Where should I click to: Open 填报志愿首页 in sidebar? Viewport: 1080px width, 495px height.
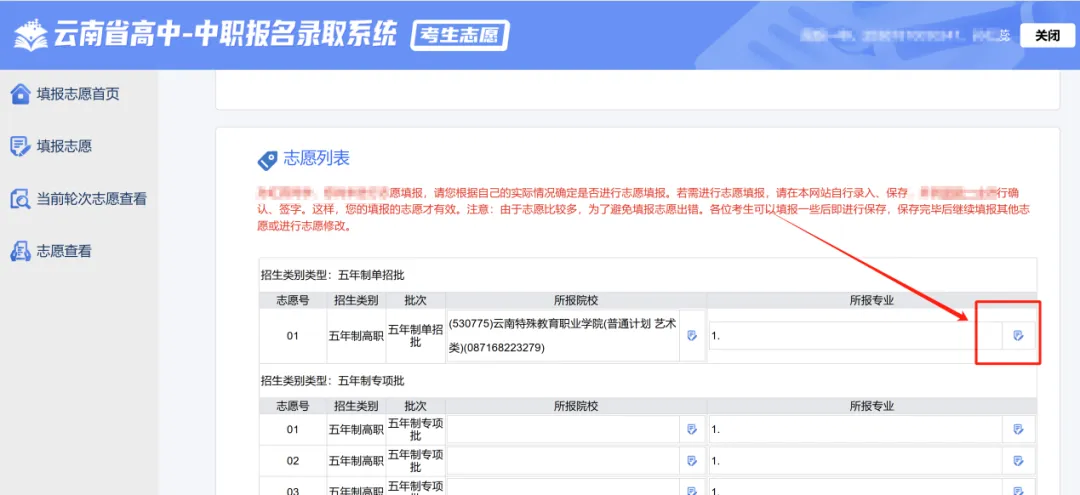pos(78,94)
